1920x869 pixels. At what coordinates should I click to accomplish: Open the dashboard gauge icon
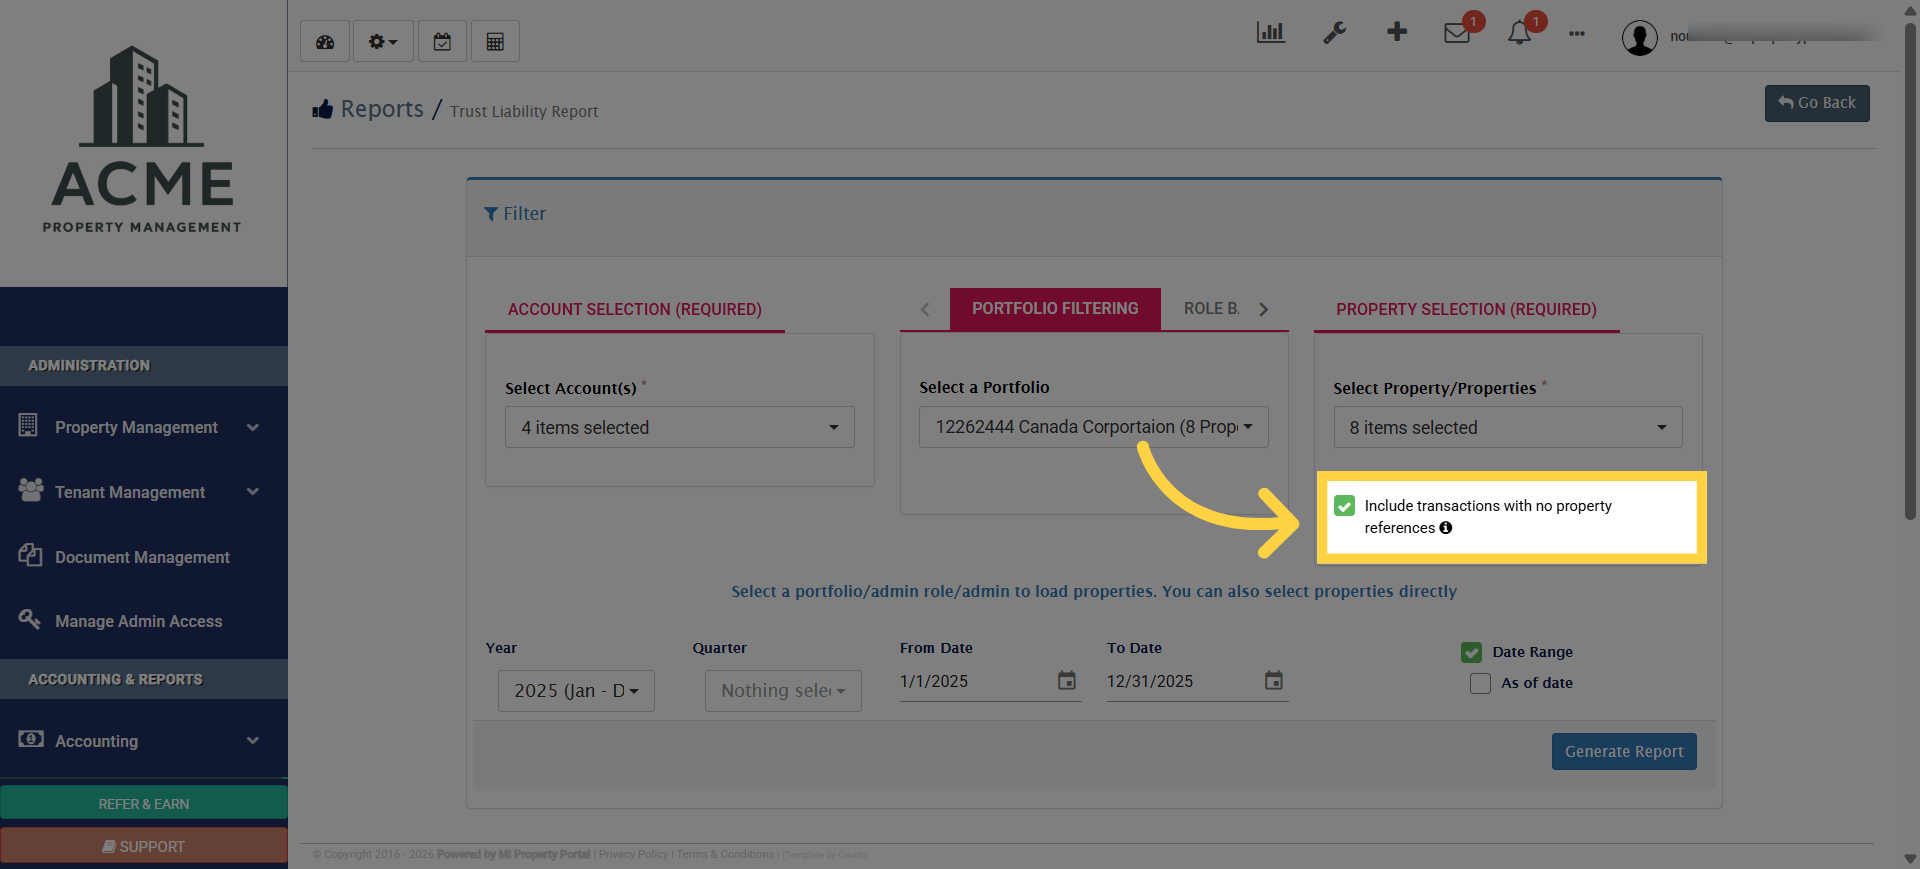pyautogui.click(x=325, y=42)
